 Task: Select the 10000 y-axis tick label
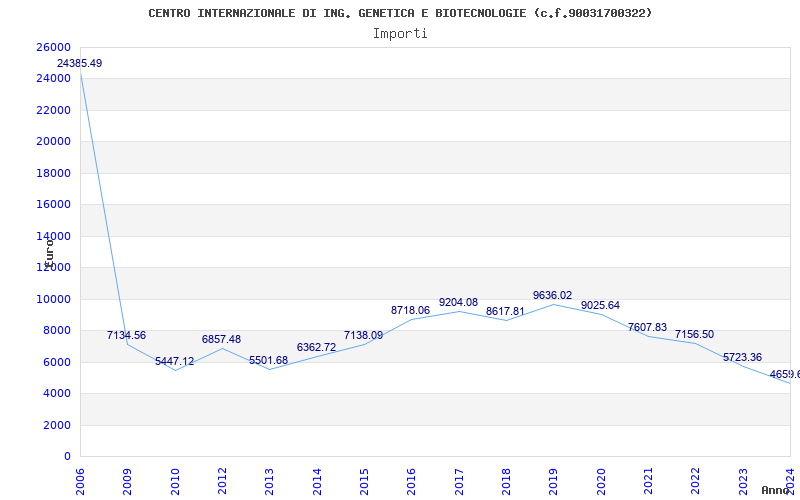coord(53,299)
